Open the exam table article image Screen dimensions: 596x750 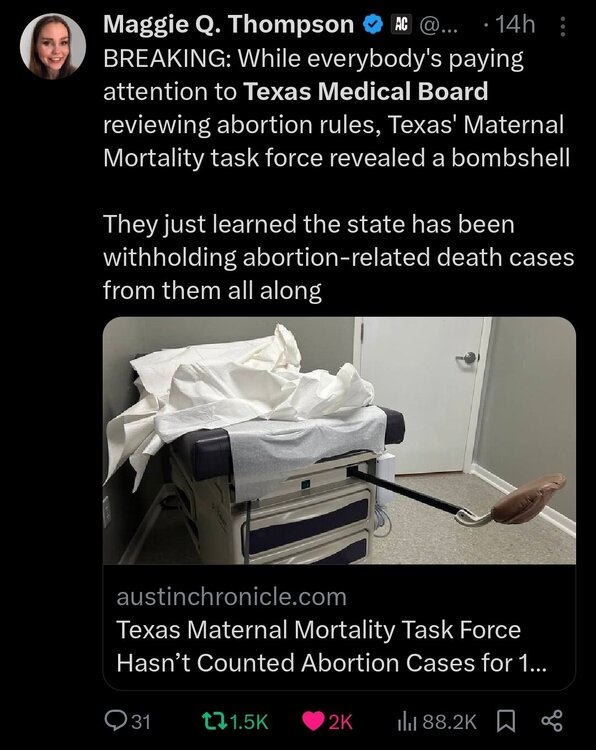click(339, 441)
